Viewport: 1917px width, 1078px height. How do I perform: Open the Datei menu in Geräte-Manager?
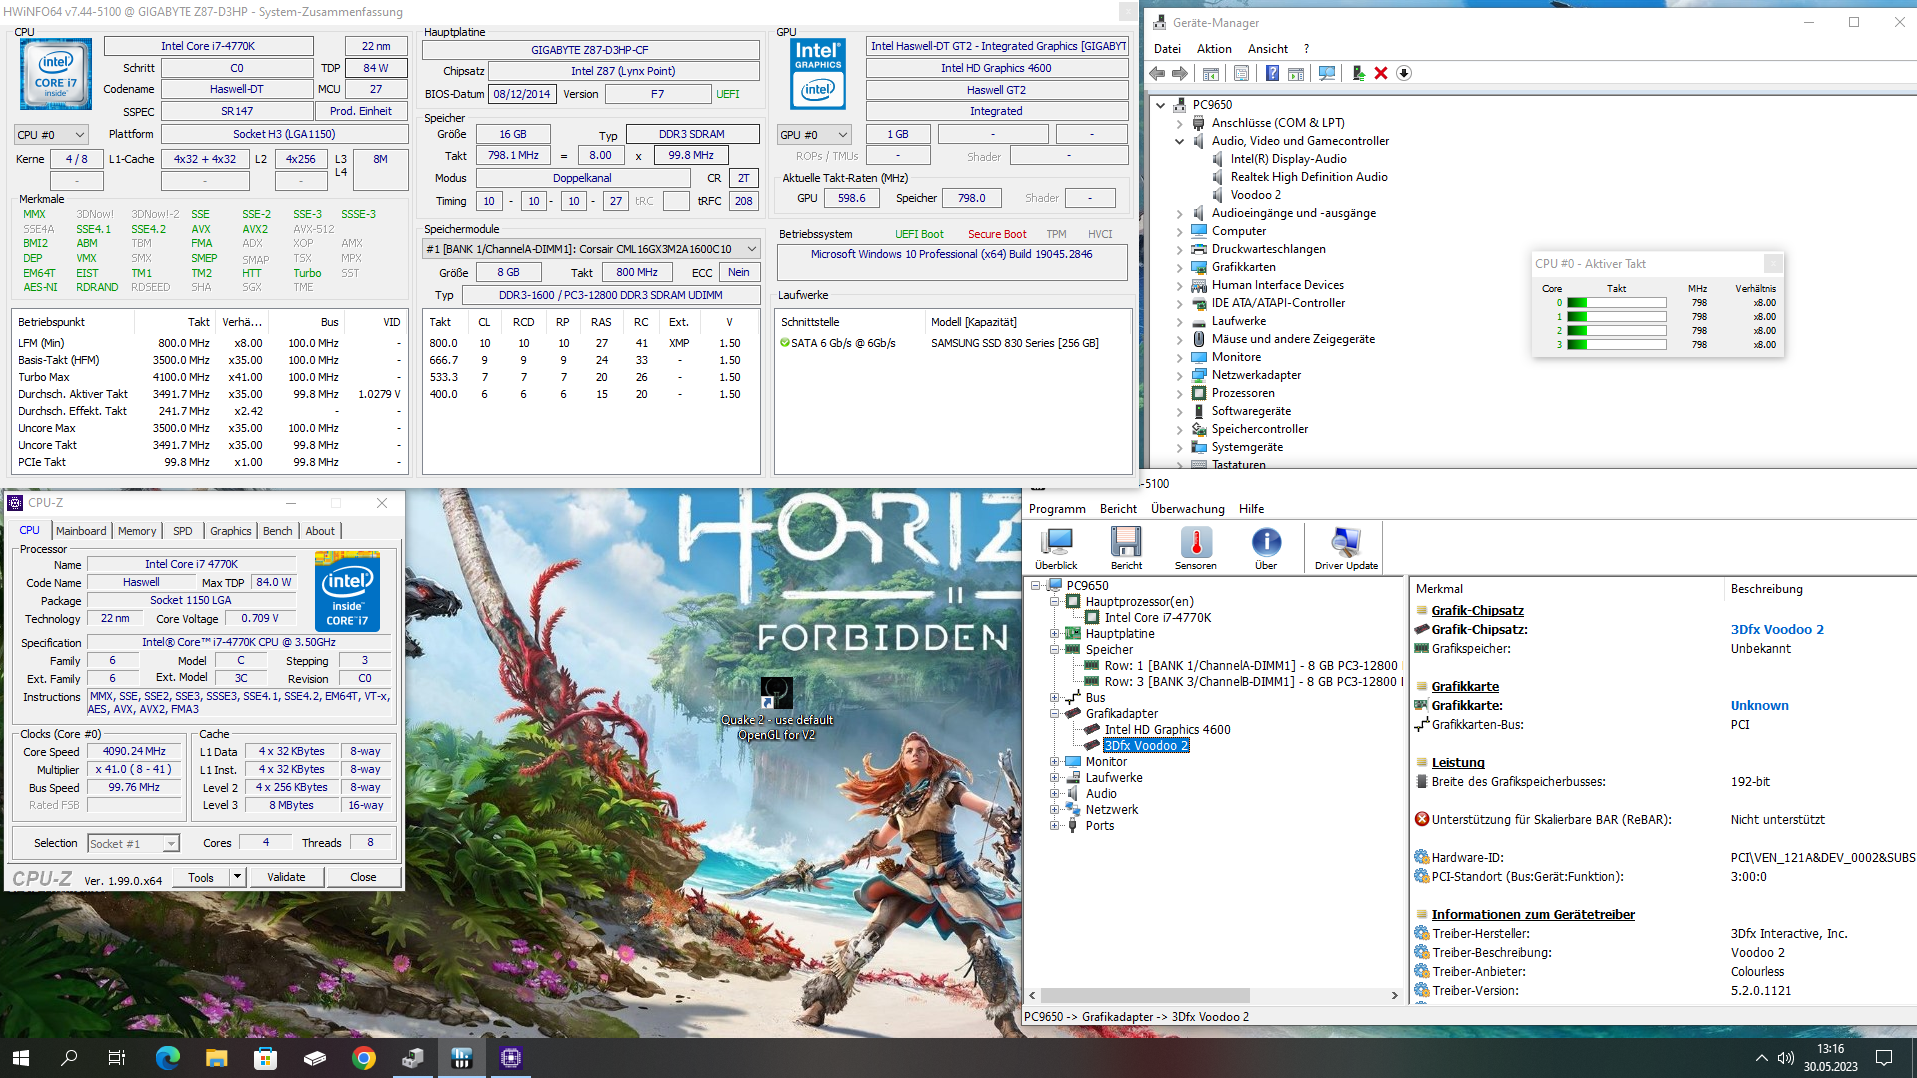coord(1167,49)
